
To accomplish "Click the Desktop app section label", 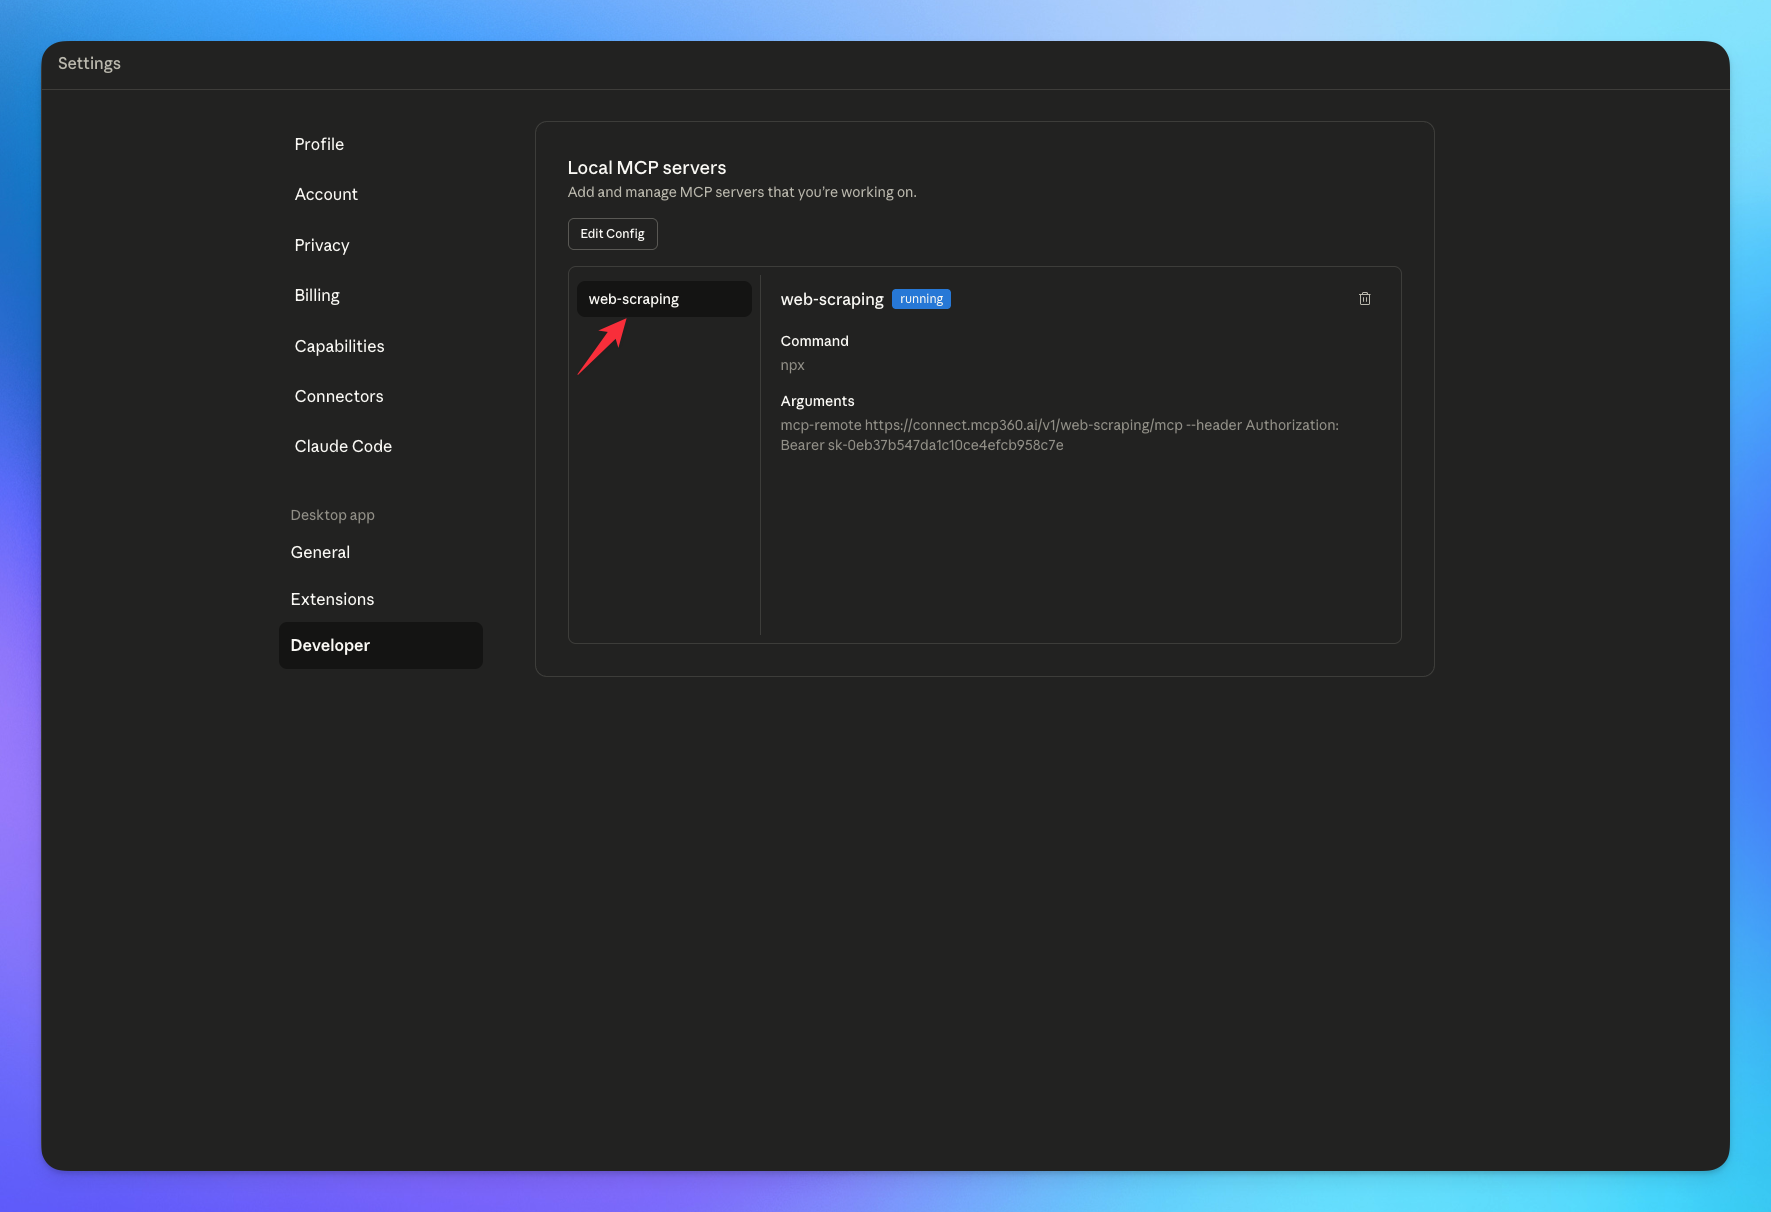I will click(332, 515).
